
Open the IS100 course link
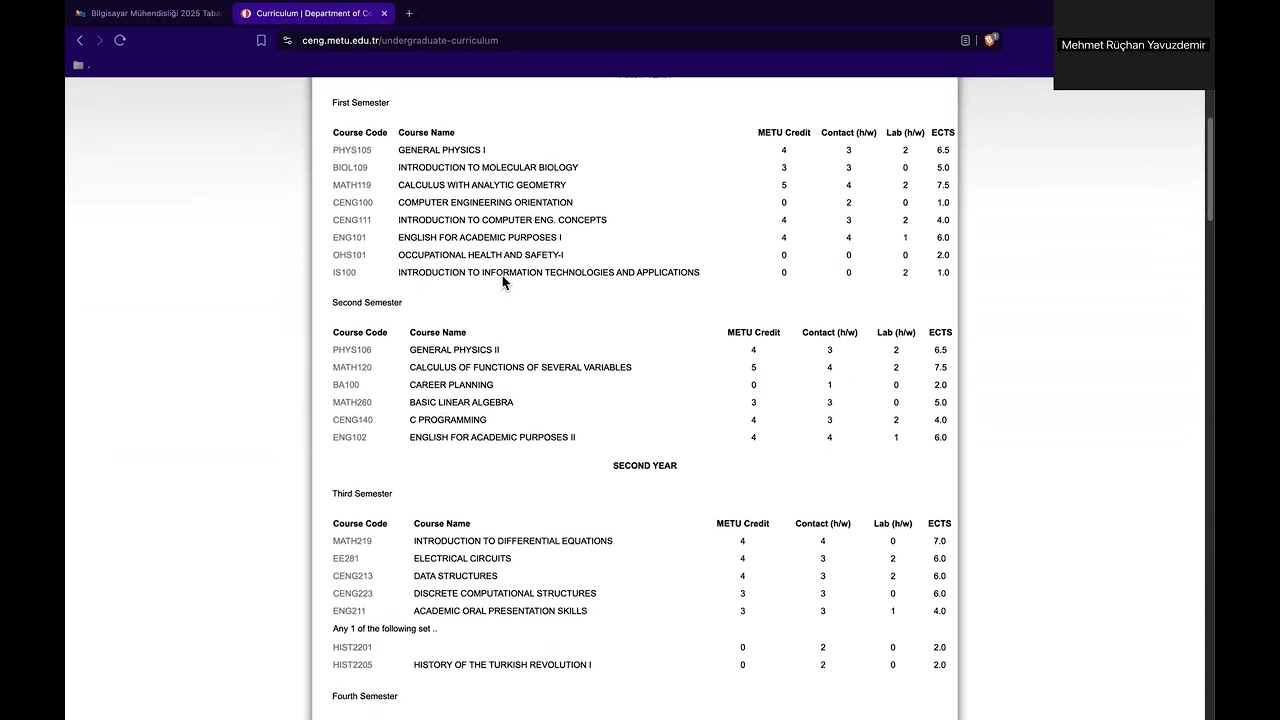344,273
